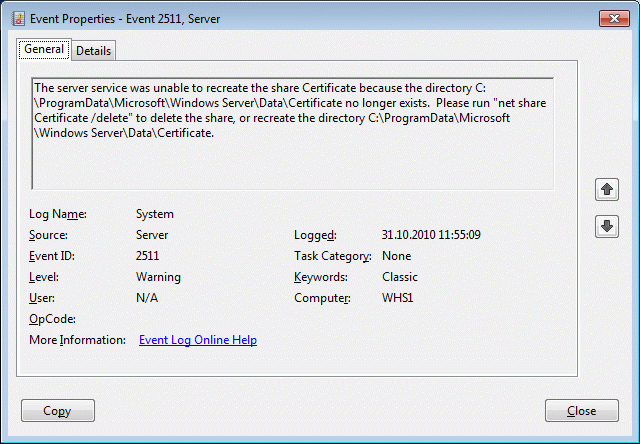Click the Event ID value 2511
This screenshot has height=444, width=640.
tap(147, 256)
